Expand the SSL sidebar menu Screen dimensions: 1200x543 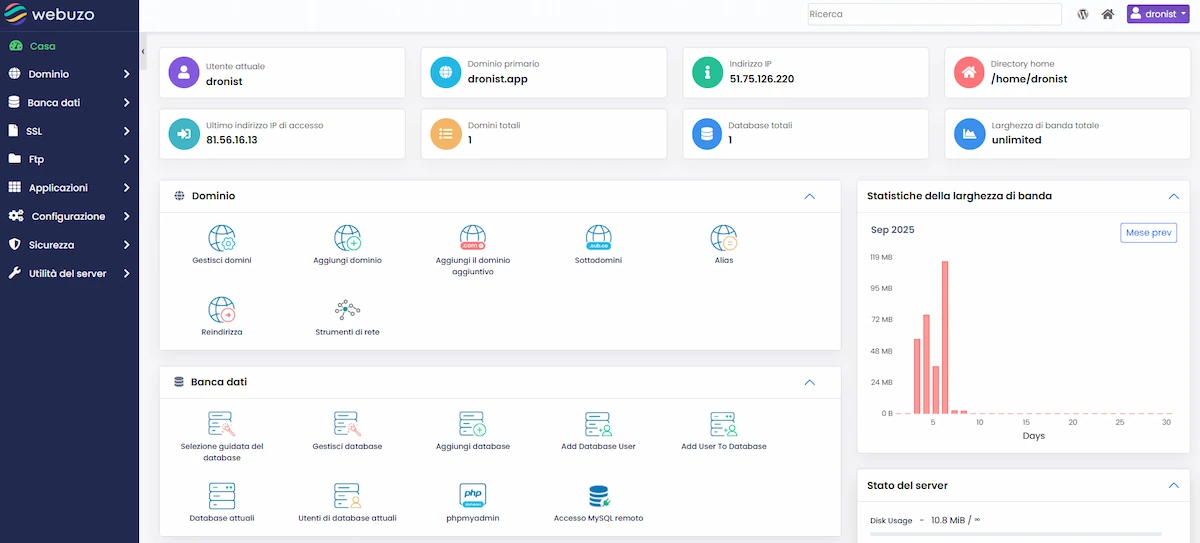click(x=68, y=131)
